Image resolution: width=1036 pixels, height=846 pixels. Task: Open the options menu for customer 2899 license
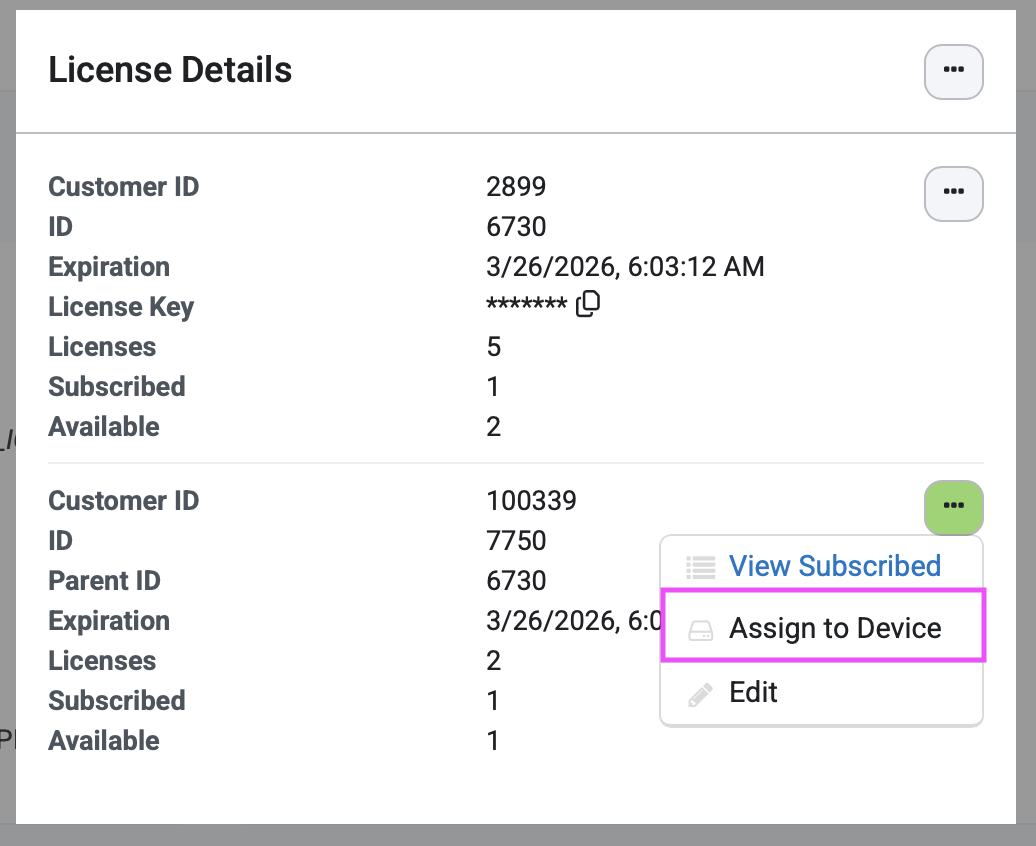point(953,192)
